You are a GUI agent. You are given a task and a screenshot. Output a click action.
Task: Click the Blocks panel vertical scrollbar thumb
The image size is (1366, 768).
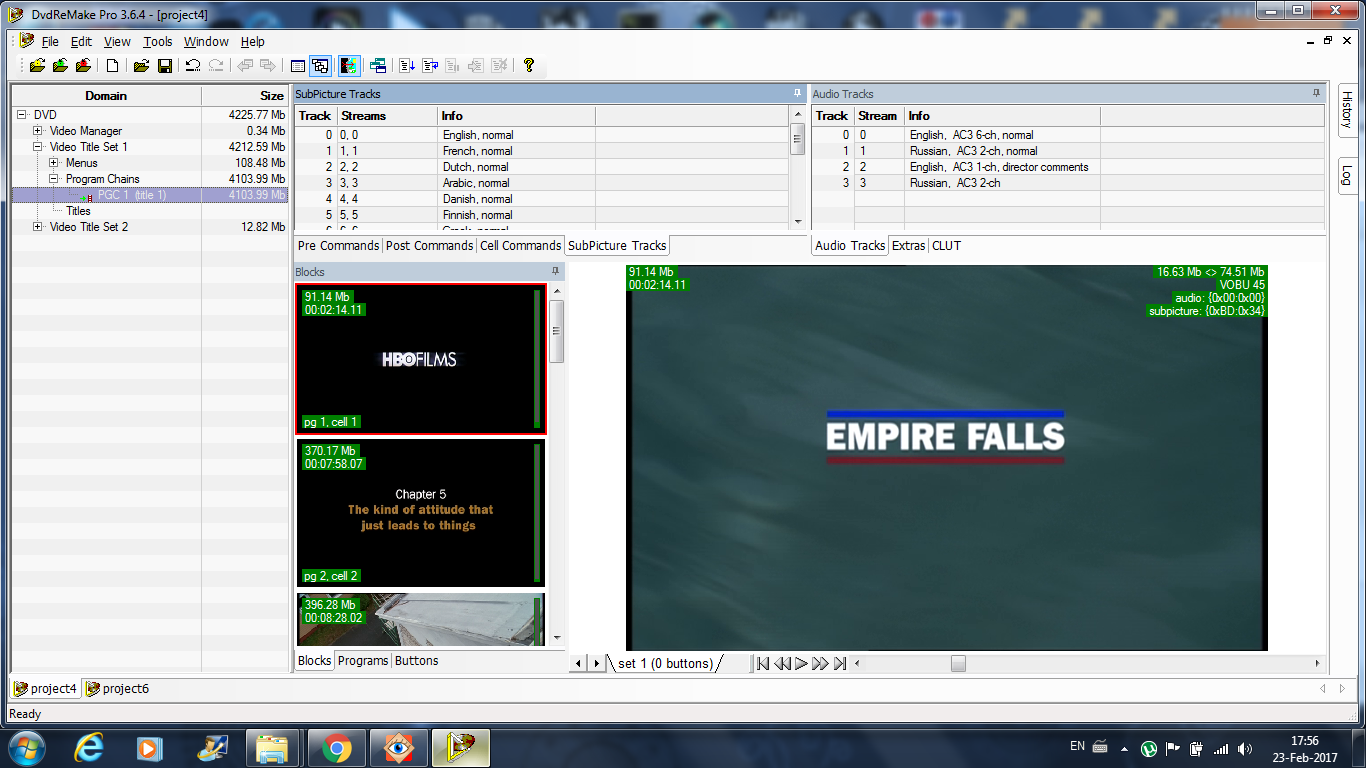click(557, 330)
